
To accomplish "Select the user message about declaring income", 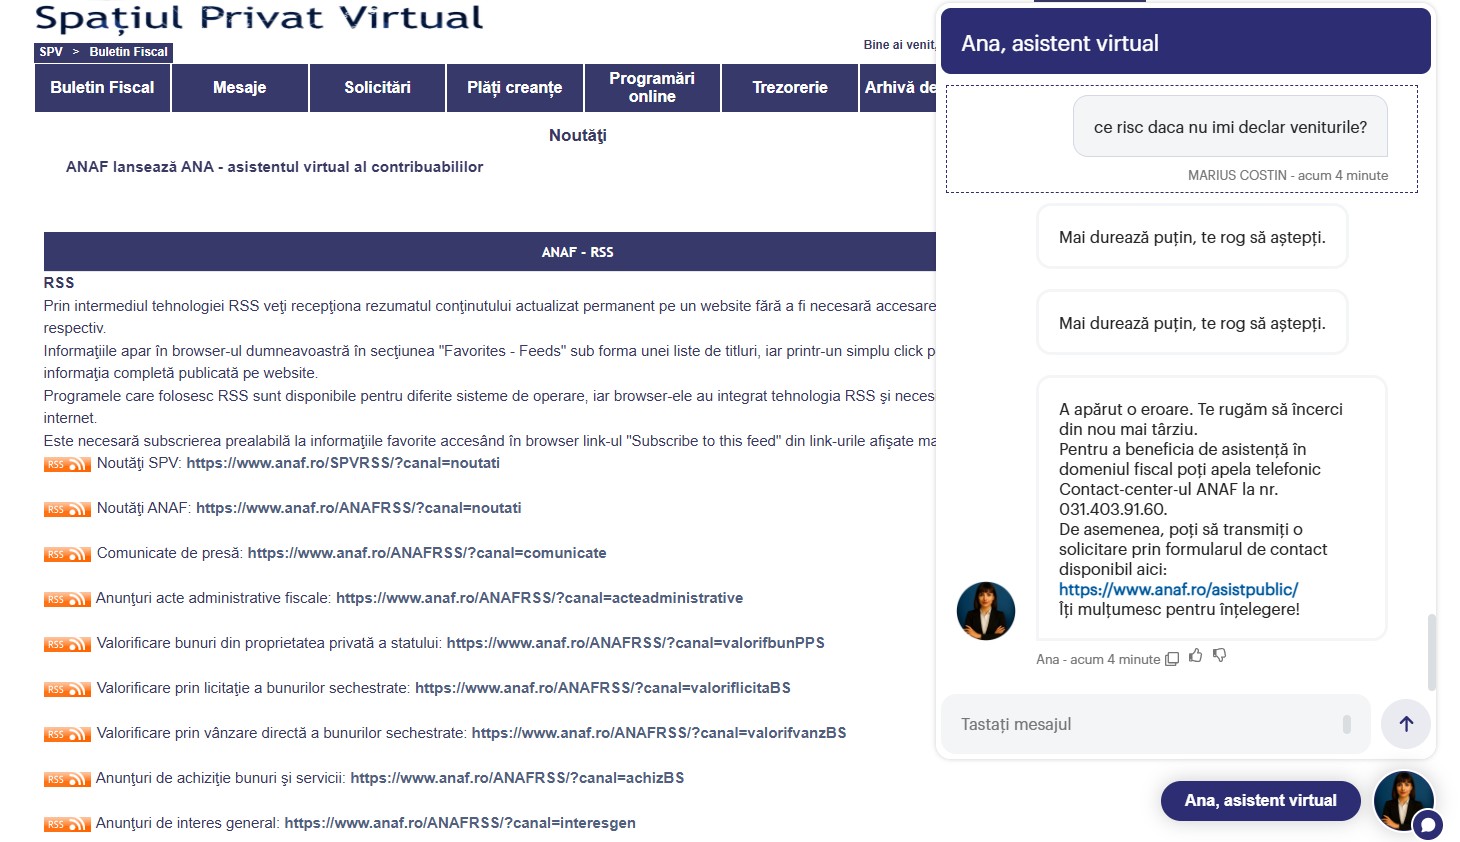I will (1230, 127).
